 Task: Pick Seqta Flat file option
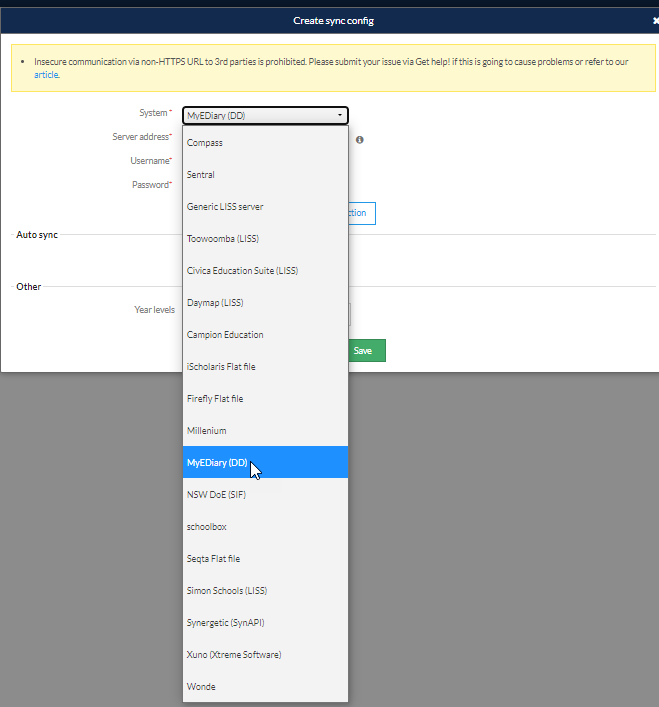tap(265, 559)
